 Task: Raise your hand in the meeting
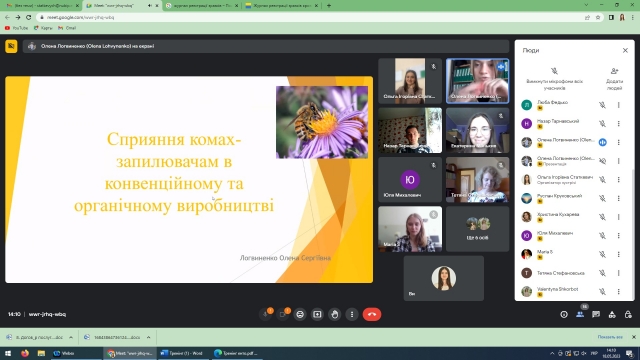pos(335,314)
